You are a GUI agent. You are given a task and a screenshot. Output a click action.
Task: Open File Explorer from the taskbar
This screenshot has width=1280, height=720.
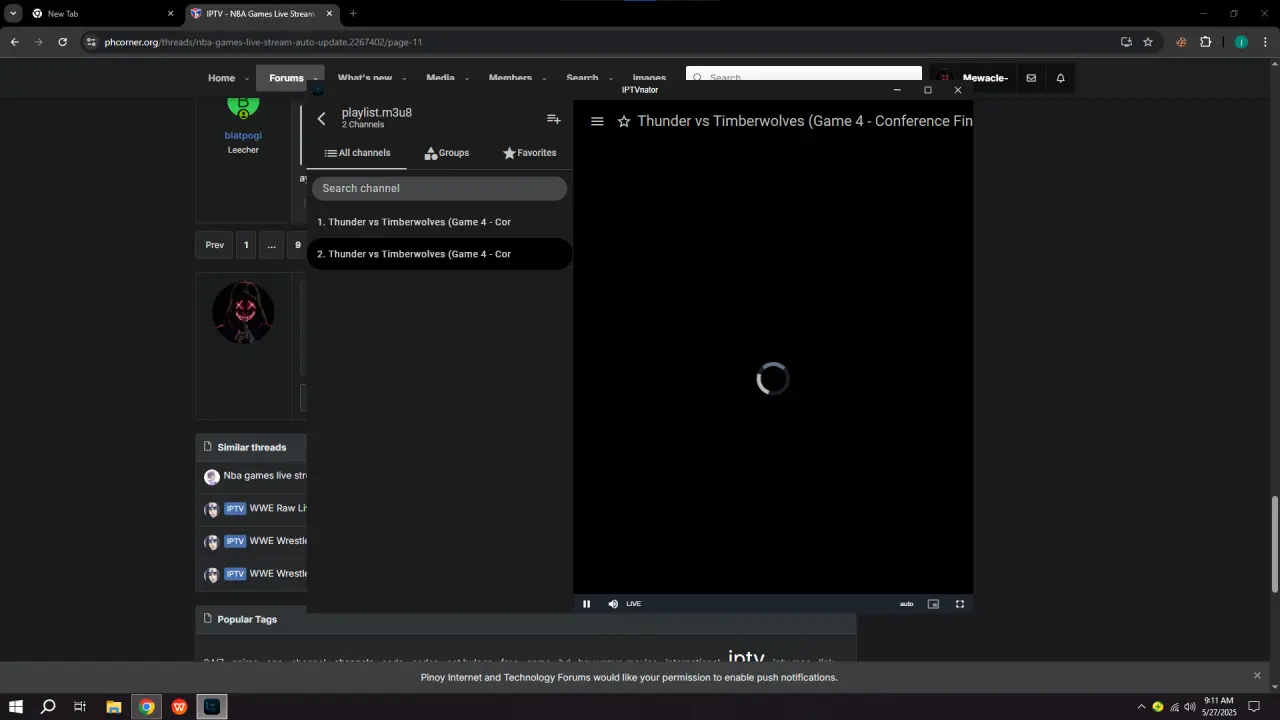coord(113,707)
